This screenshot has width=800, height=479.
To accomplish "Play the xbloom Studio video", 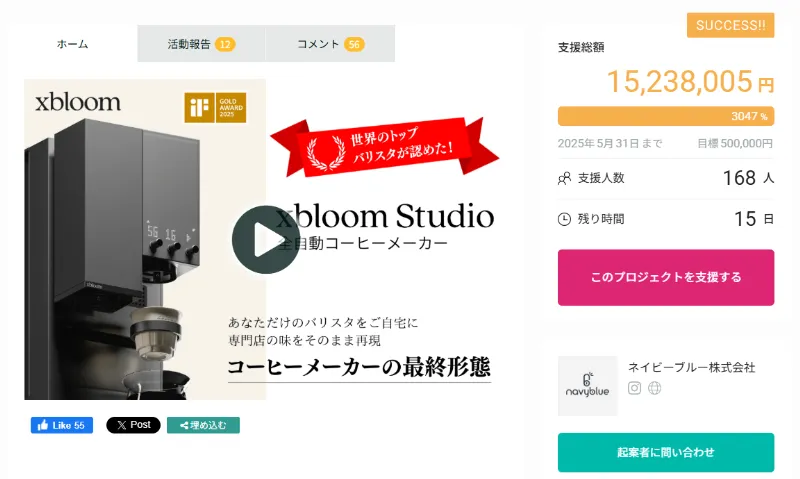I will point(266,240).
